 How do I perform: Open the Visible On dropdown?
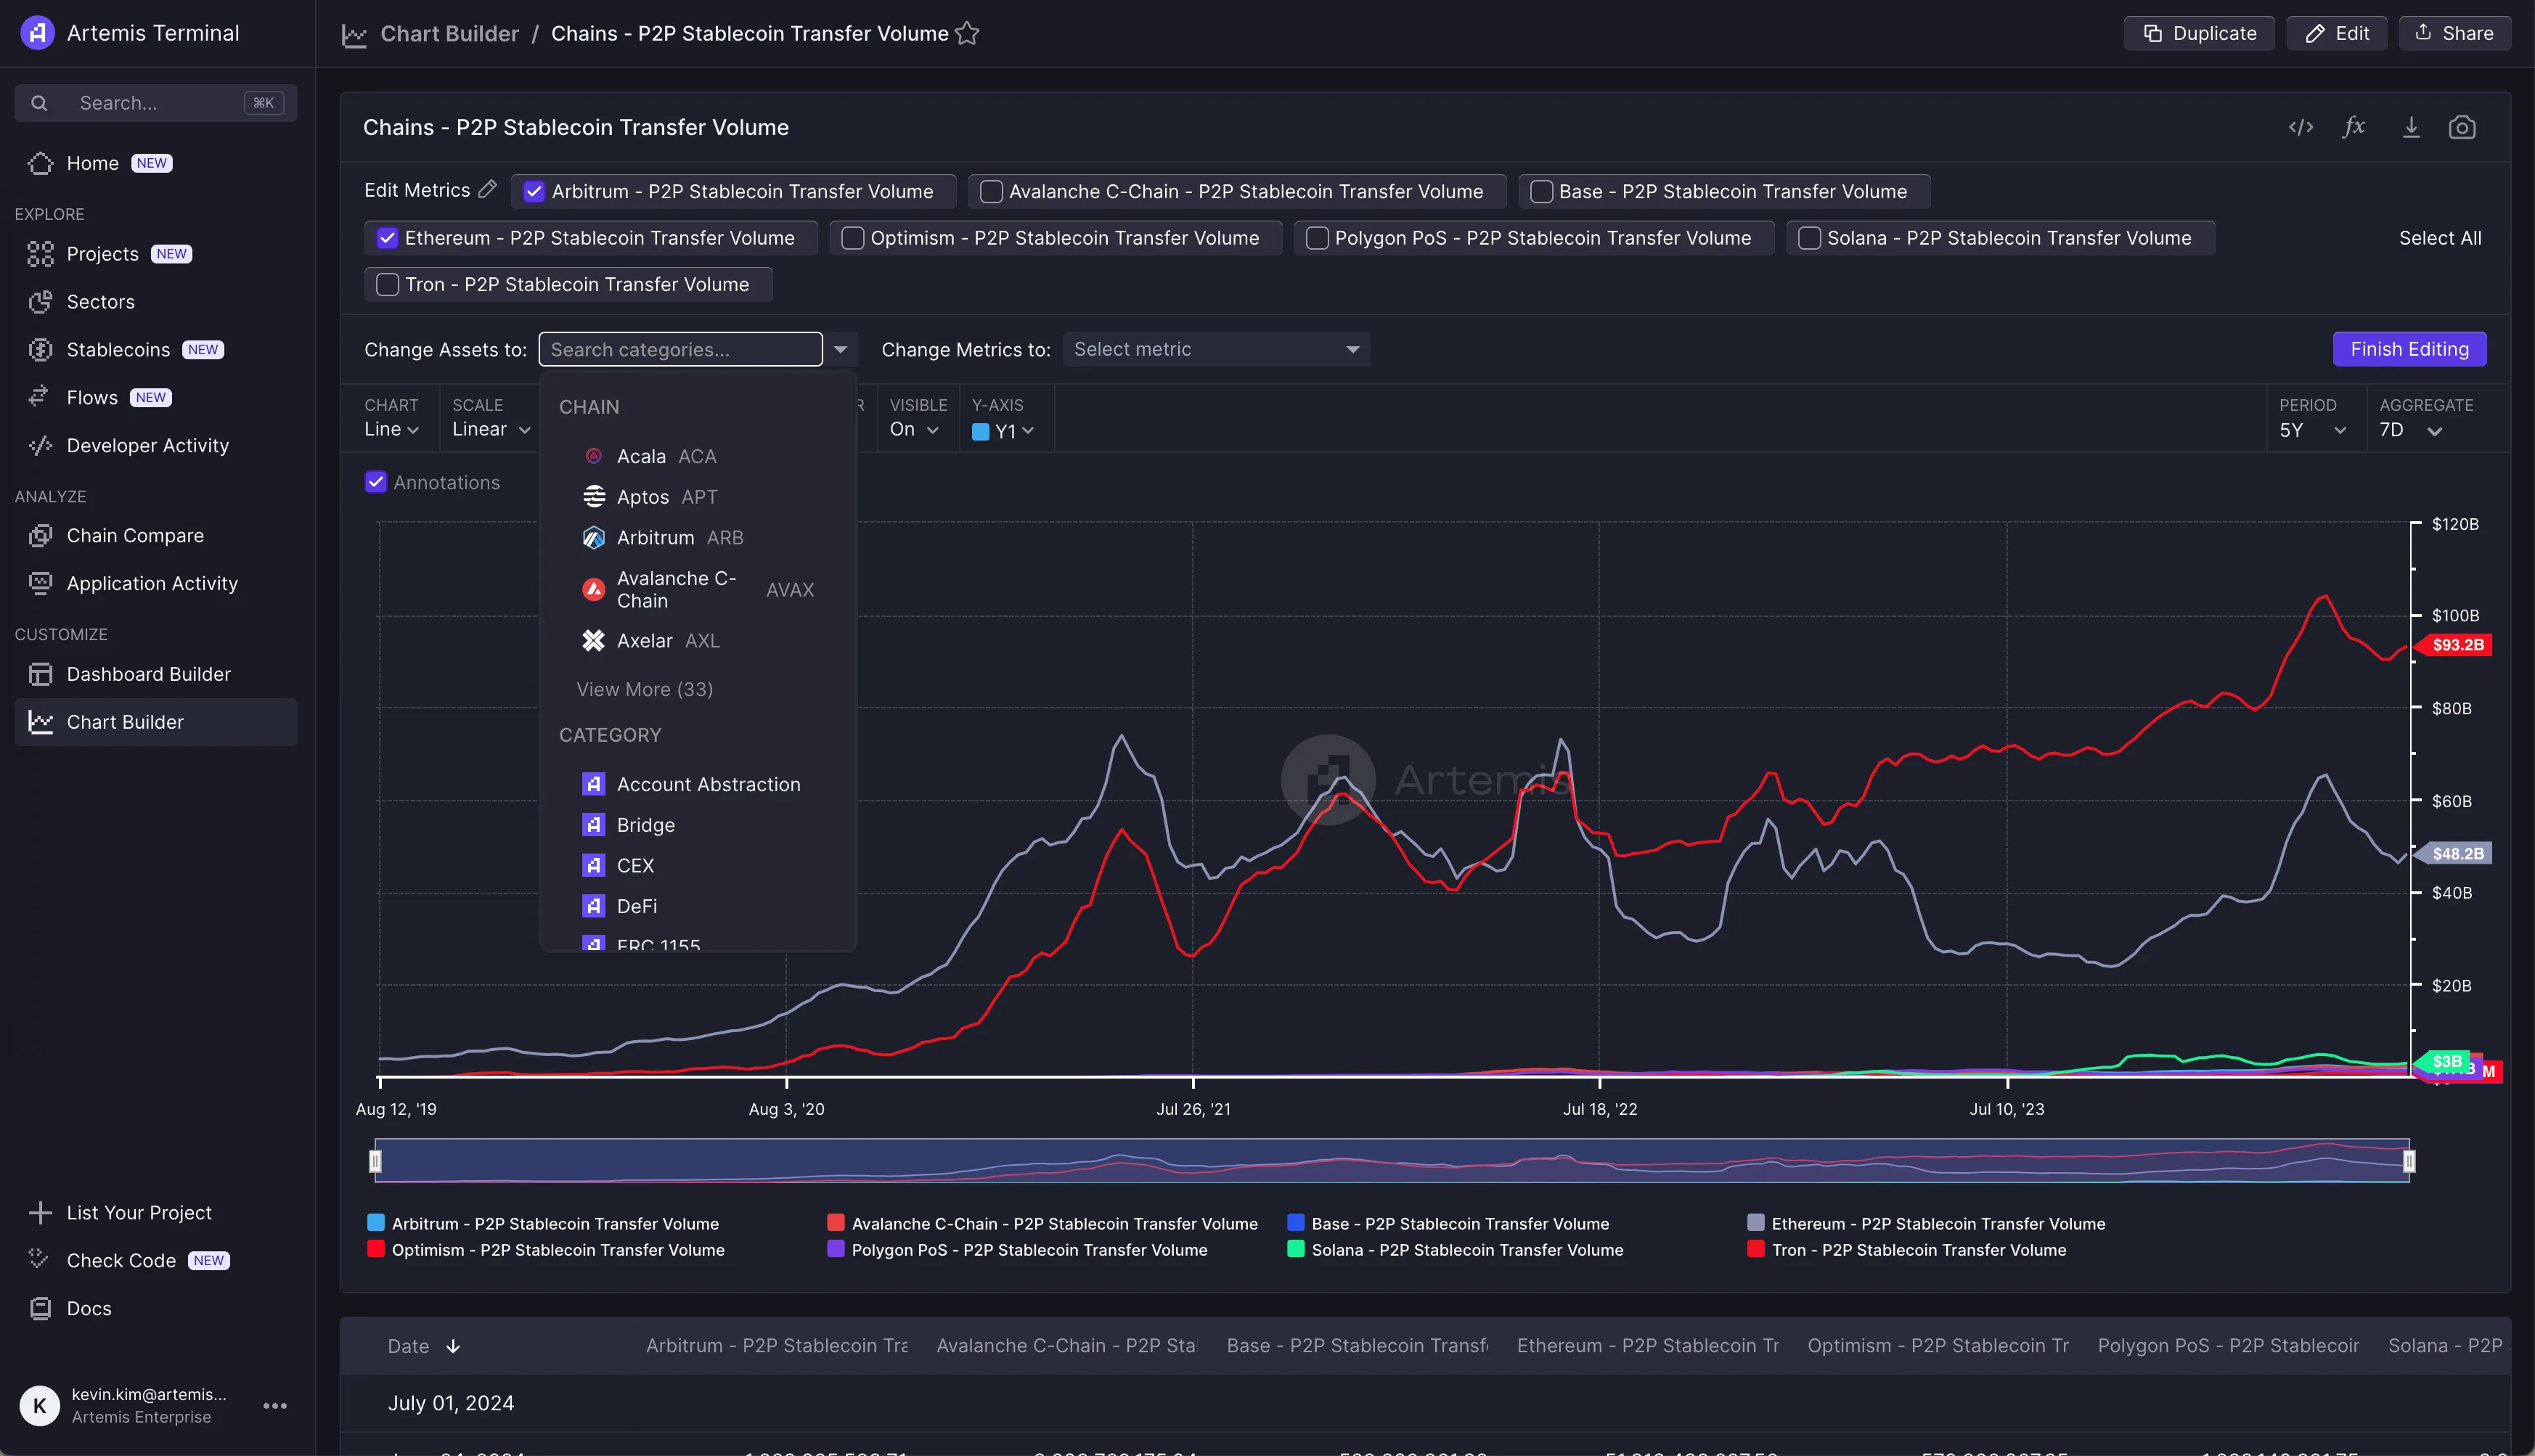(914, 429)
